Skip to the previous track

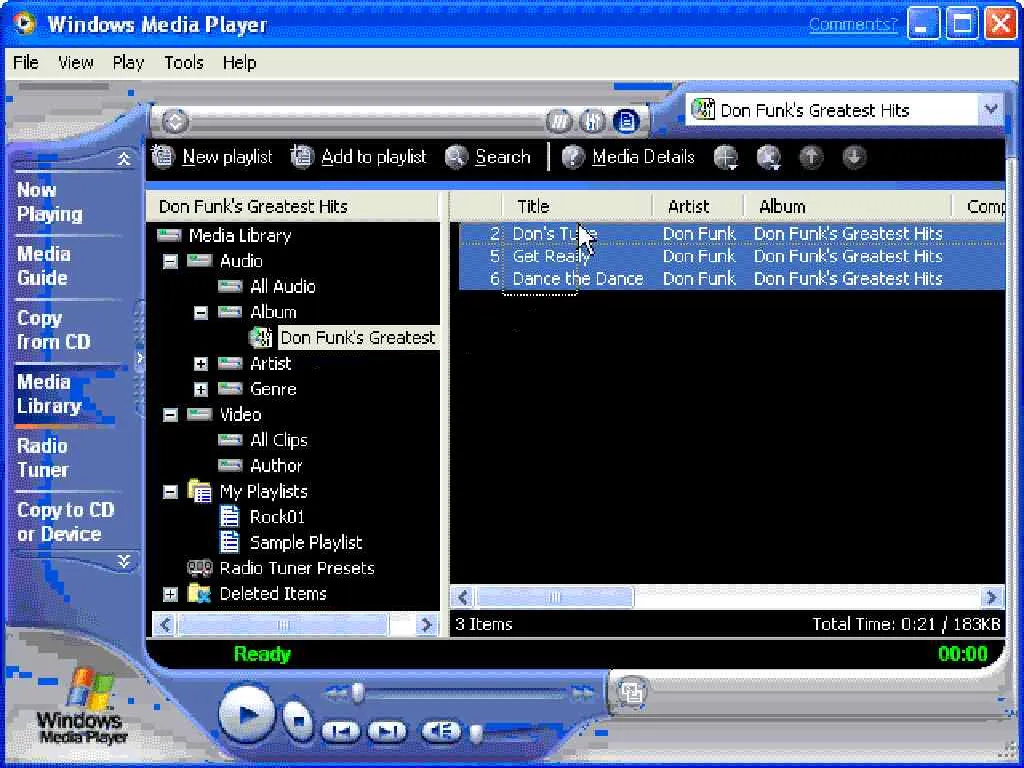(340, 731)
